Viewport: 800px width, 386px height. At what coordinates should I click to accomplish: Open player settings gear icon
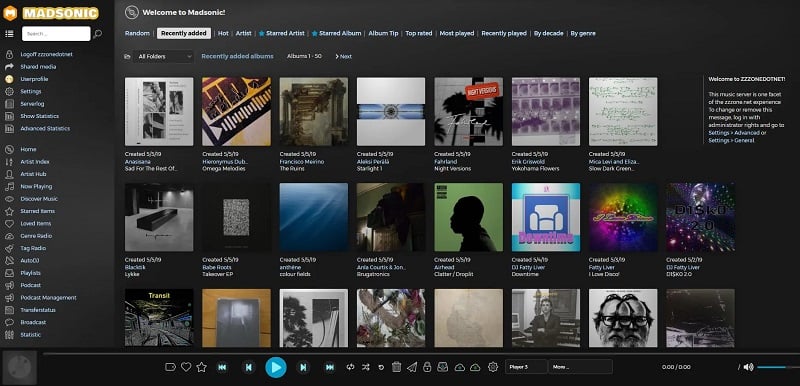493,367
